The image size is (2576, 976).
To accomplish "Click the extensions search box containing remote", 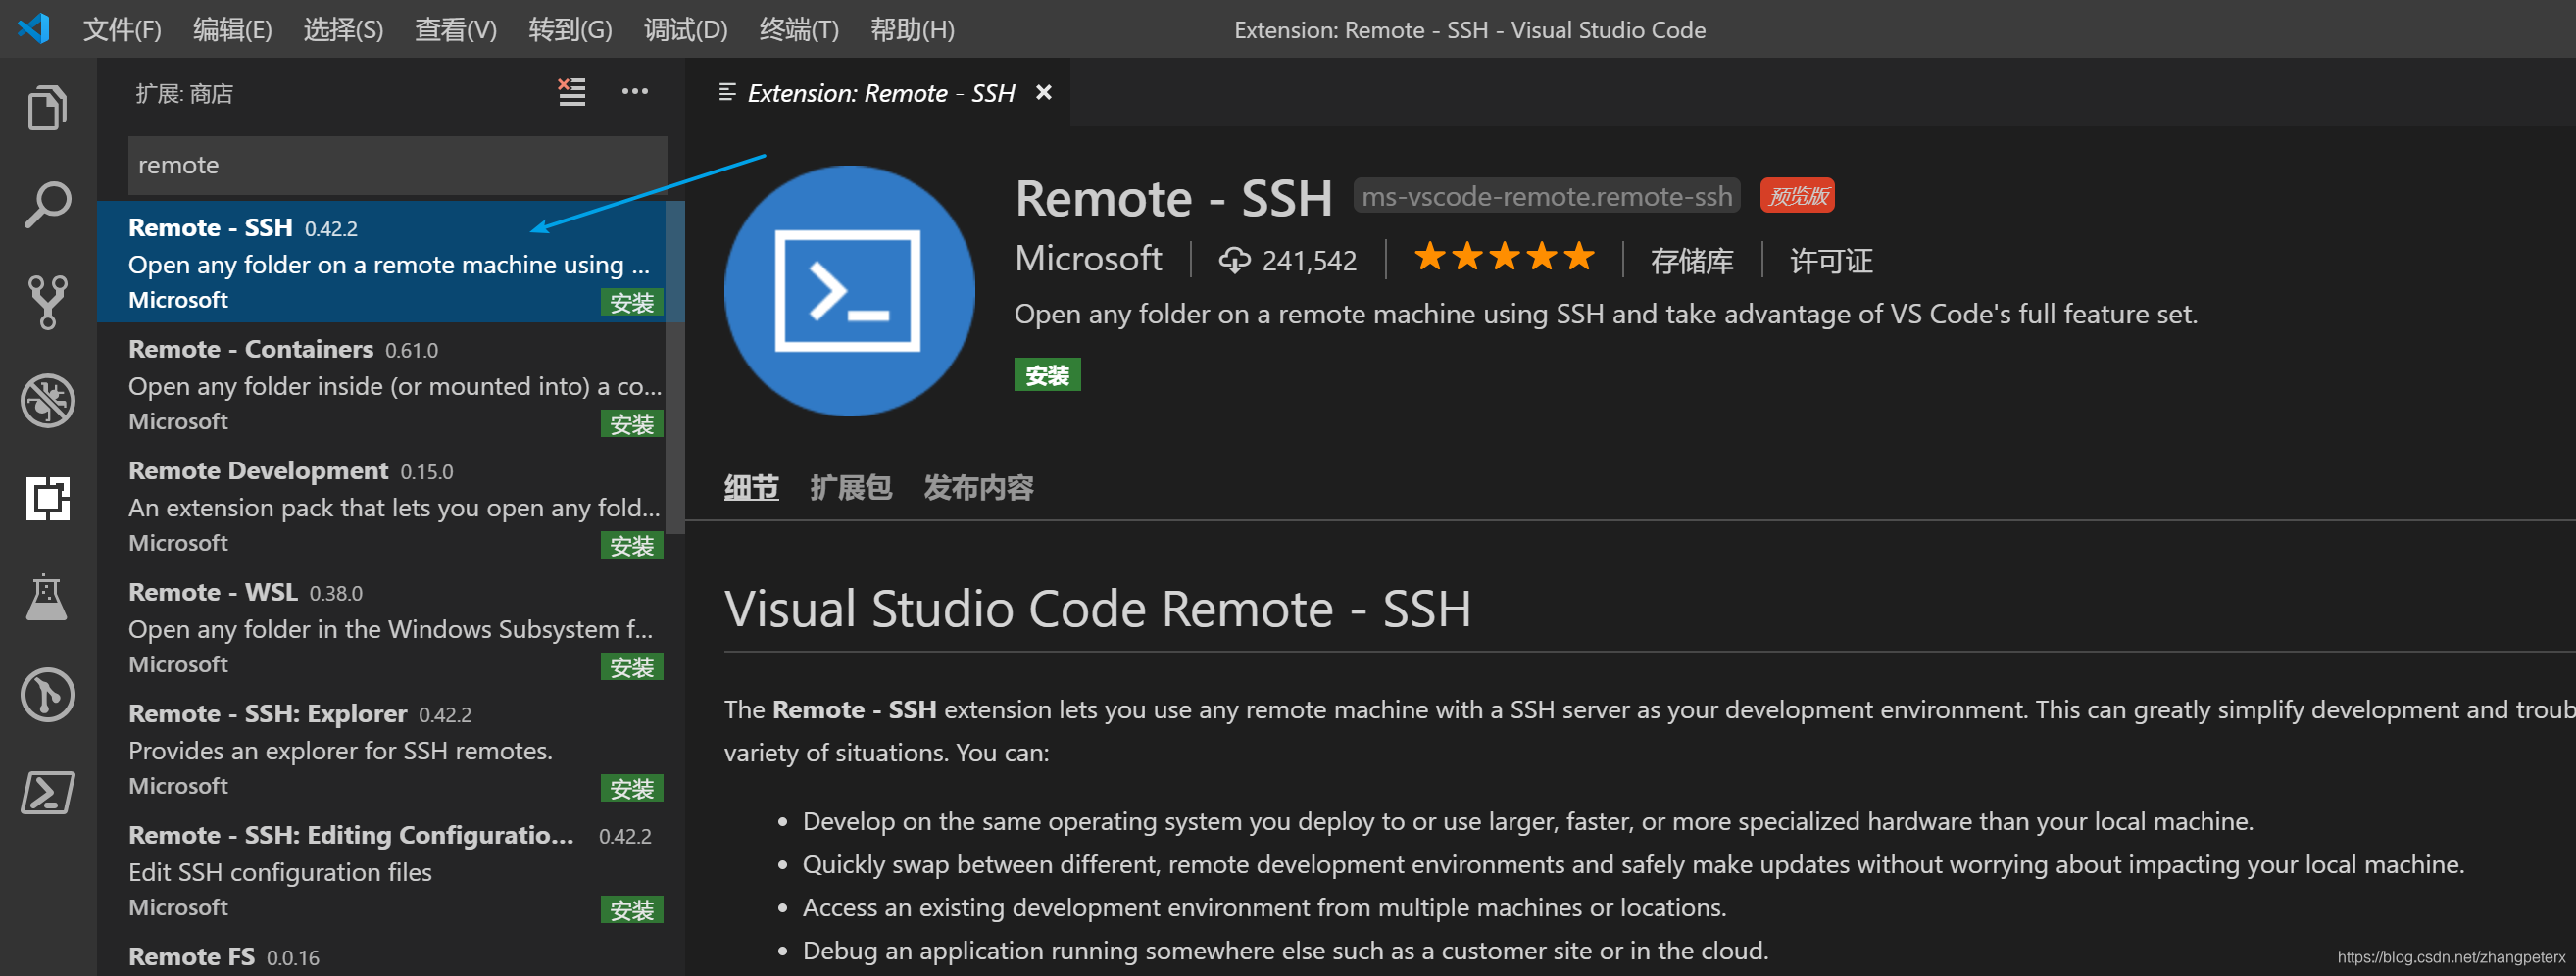I will 397,165.
